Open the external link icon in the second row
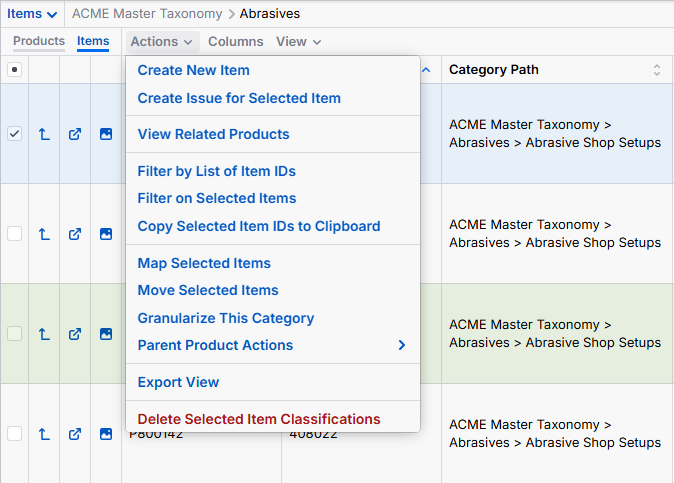 point(75,234)
